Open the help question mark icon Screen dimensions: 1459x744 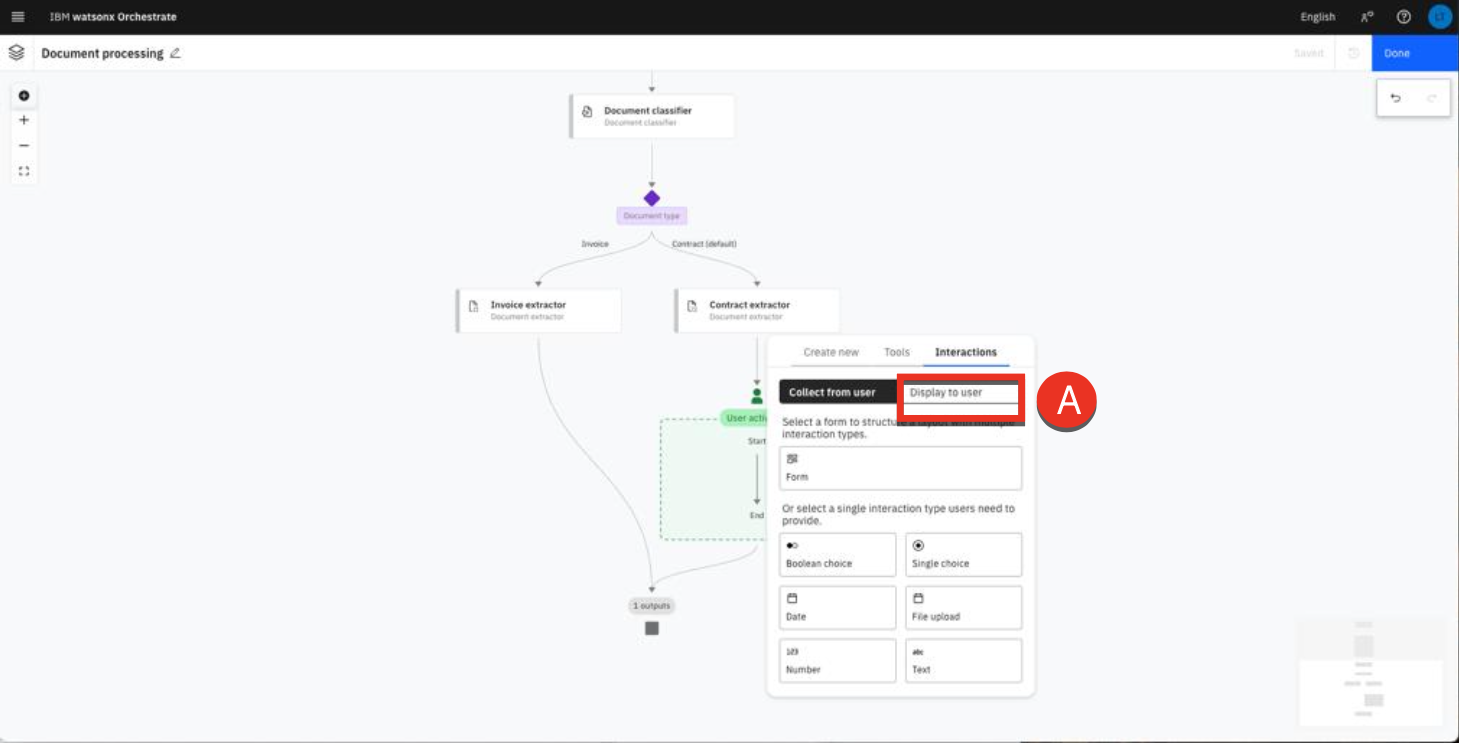[1403, 17]
